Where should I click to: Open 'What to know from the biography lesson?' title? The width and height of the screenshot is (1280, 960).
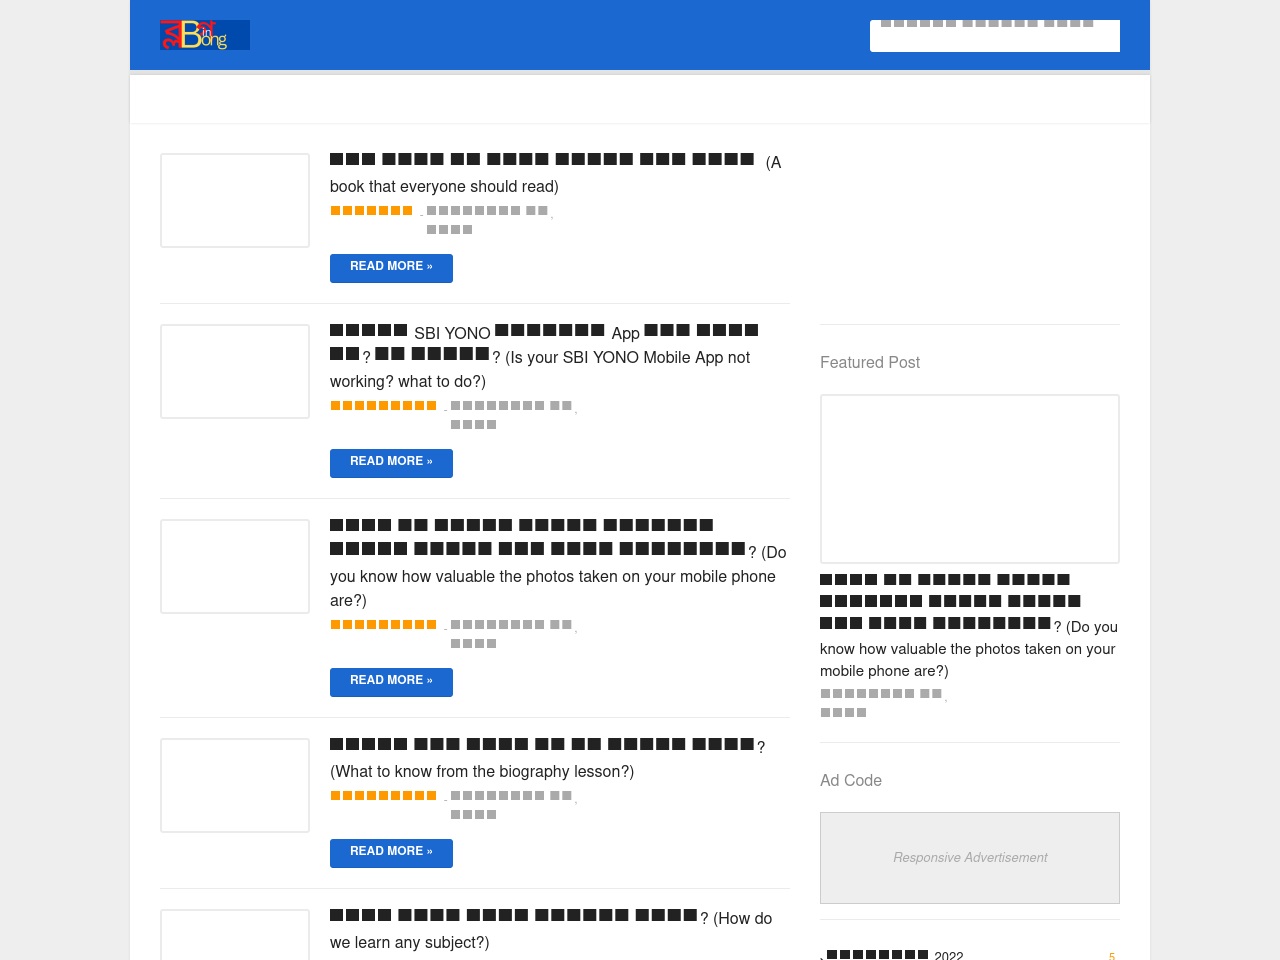[548, 758]
